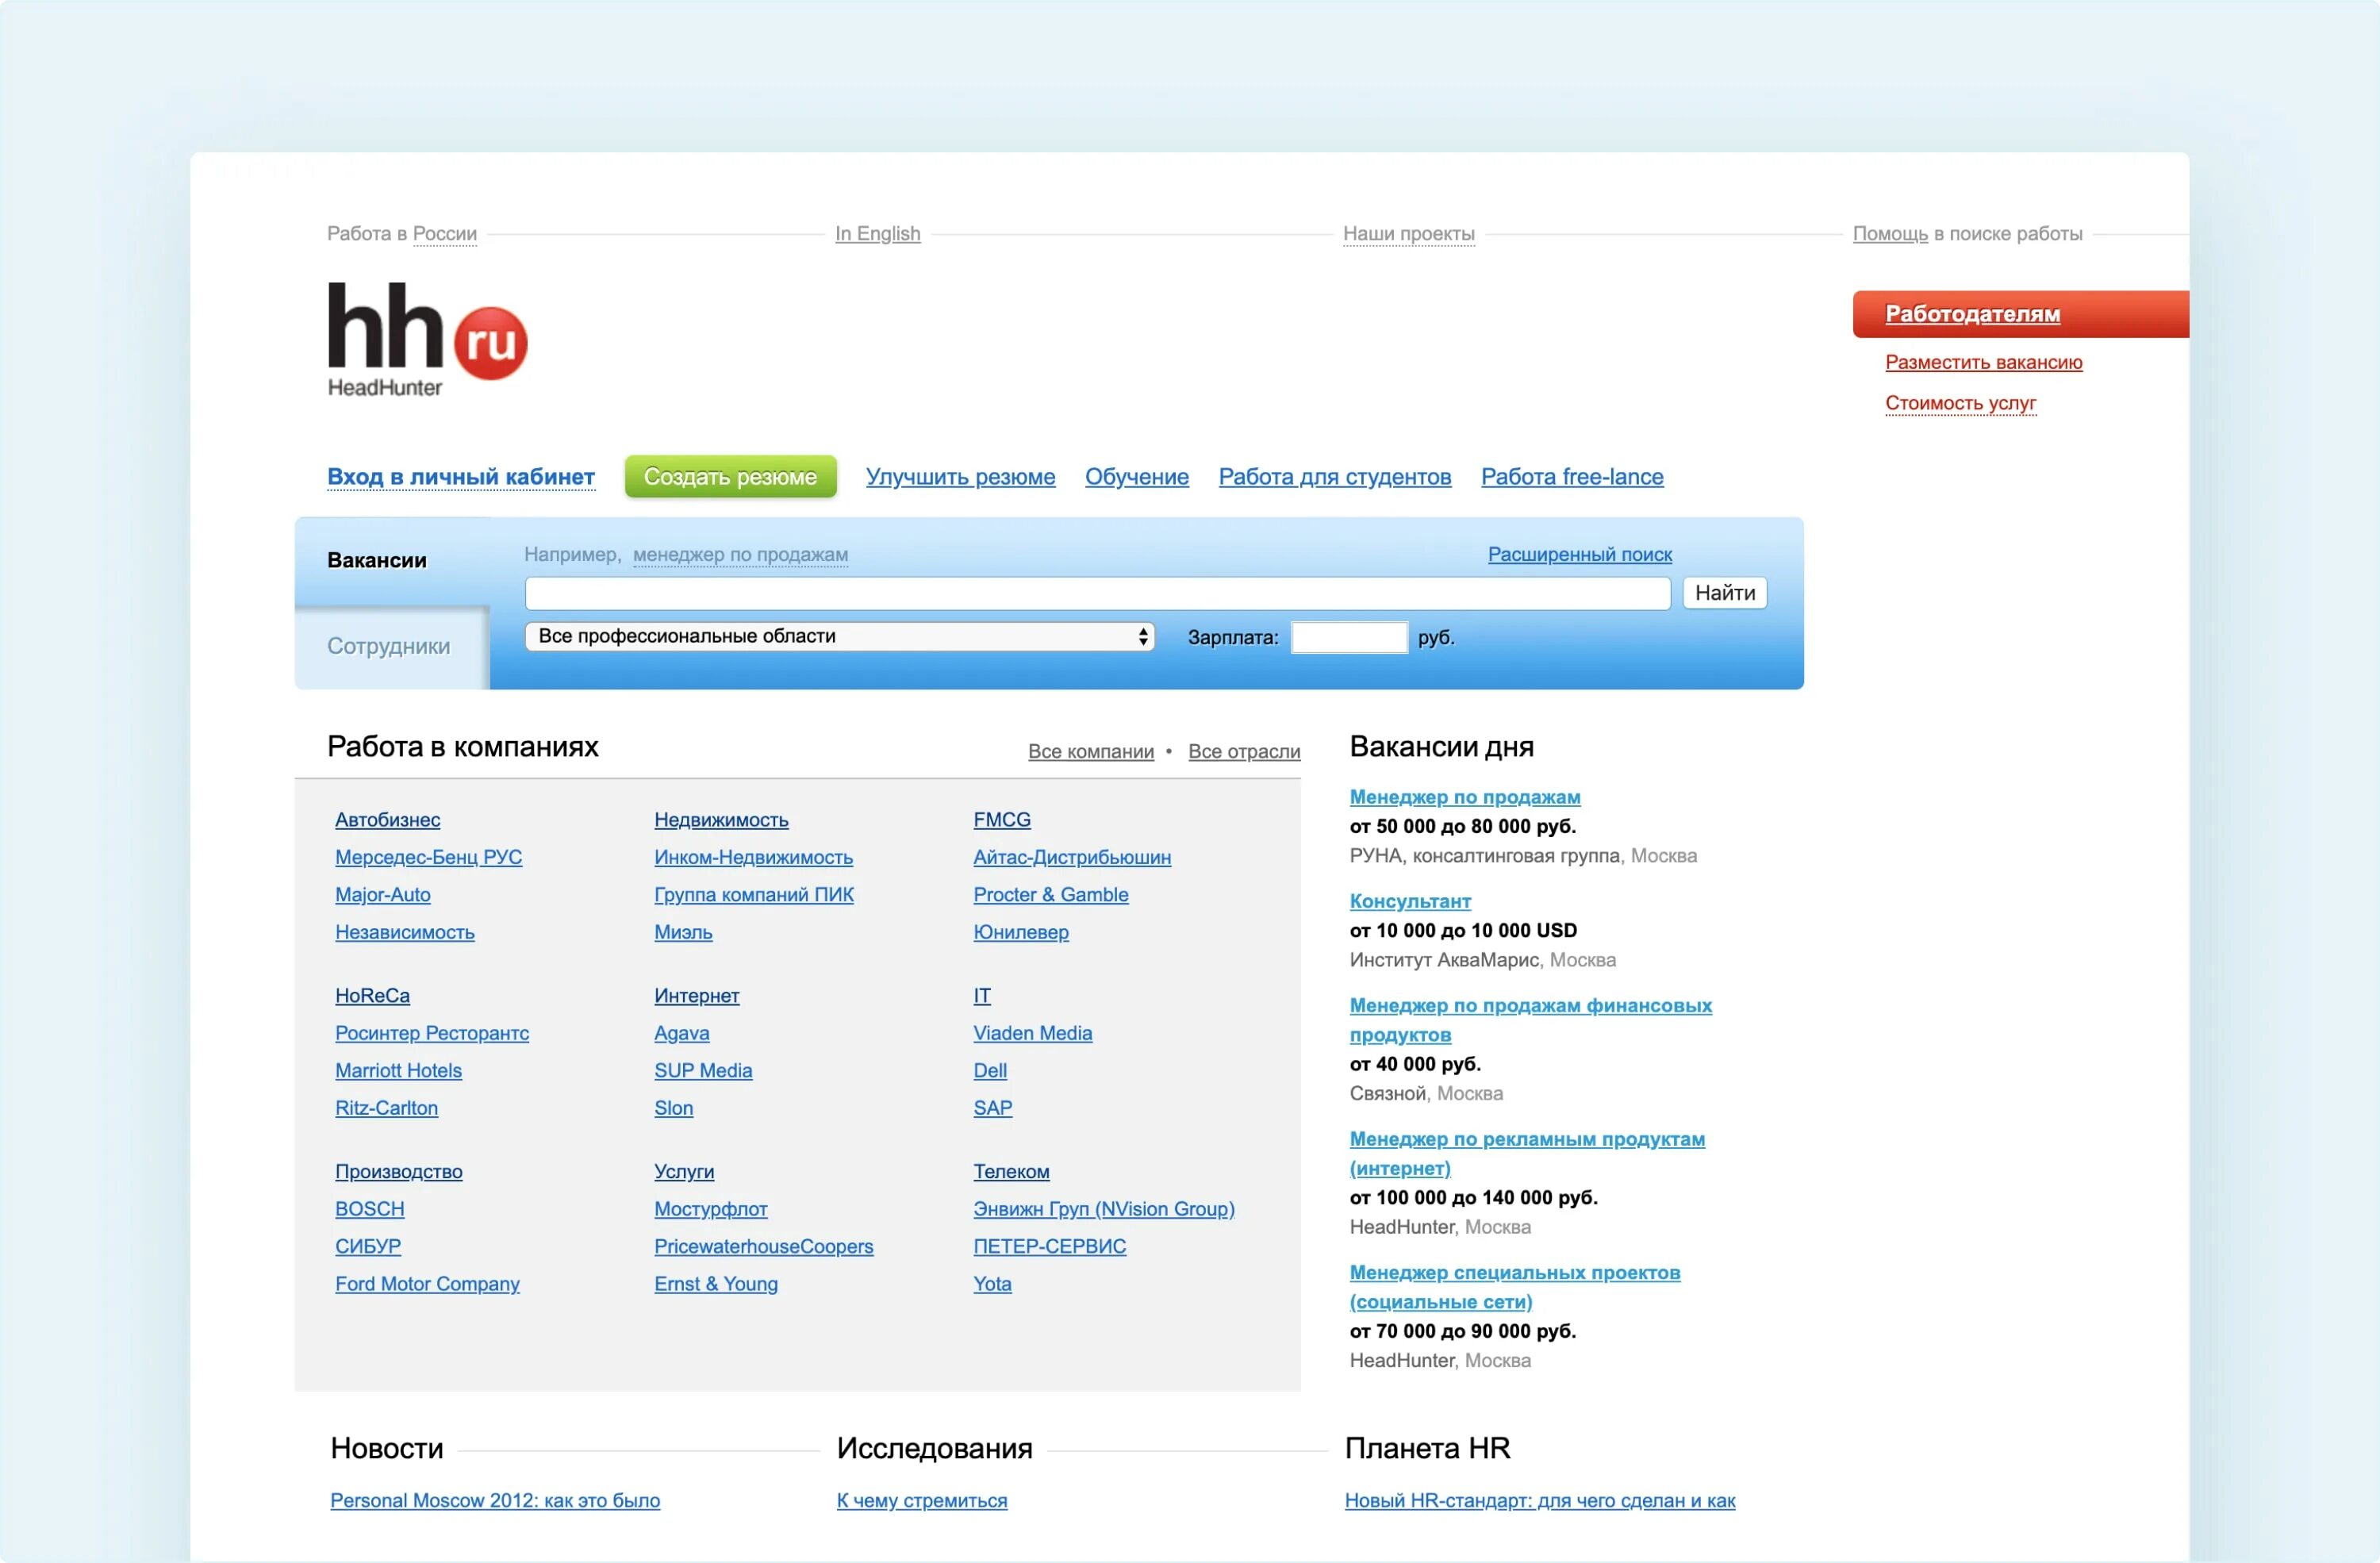Open Стоимость услуг link
Screen dimensions: 2380x1563
[x=1960, y=402]
